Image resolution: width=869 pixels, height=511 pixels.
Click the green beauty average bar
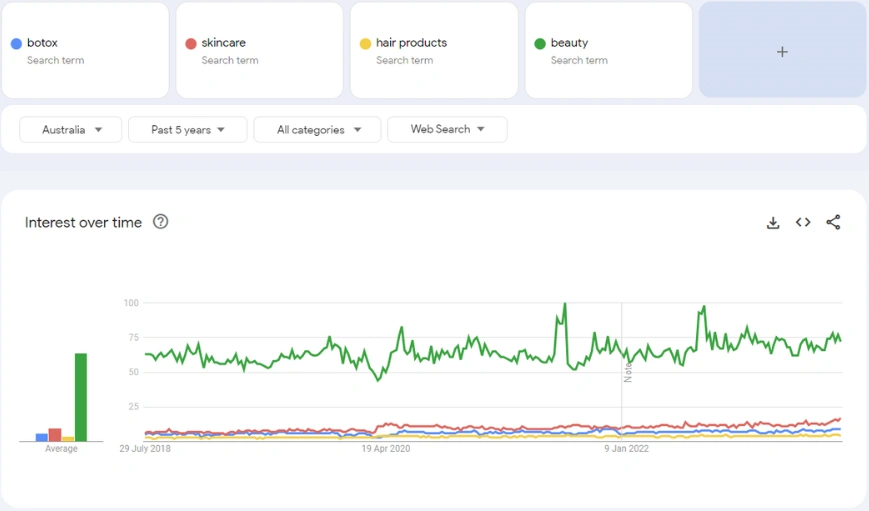coord(81,397)
